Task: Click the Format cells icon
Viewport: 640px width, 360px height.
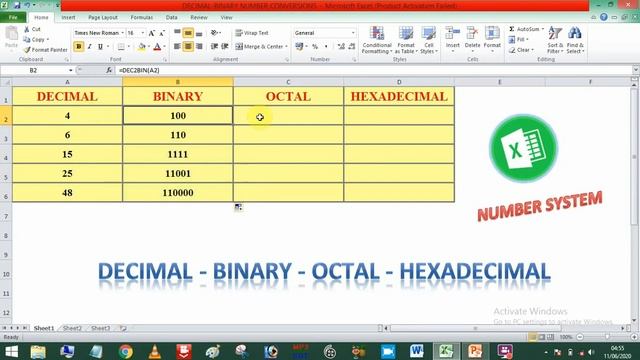Action: pos(492,33)
